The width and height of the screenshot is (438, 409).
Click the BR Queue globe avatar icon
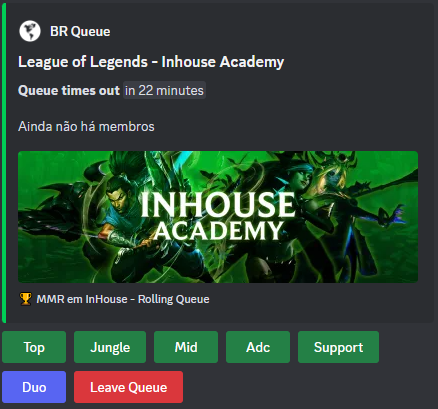[x=30, y=31]
